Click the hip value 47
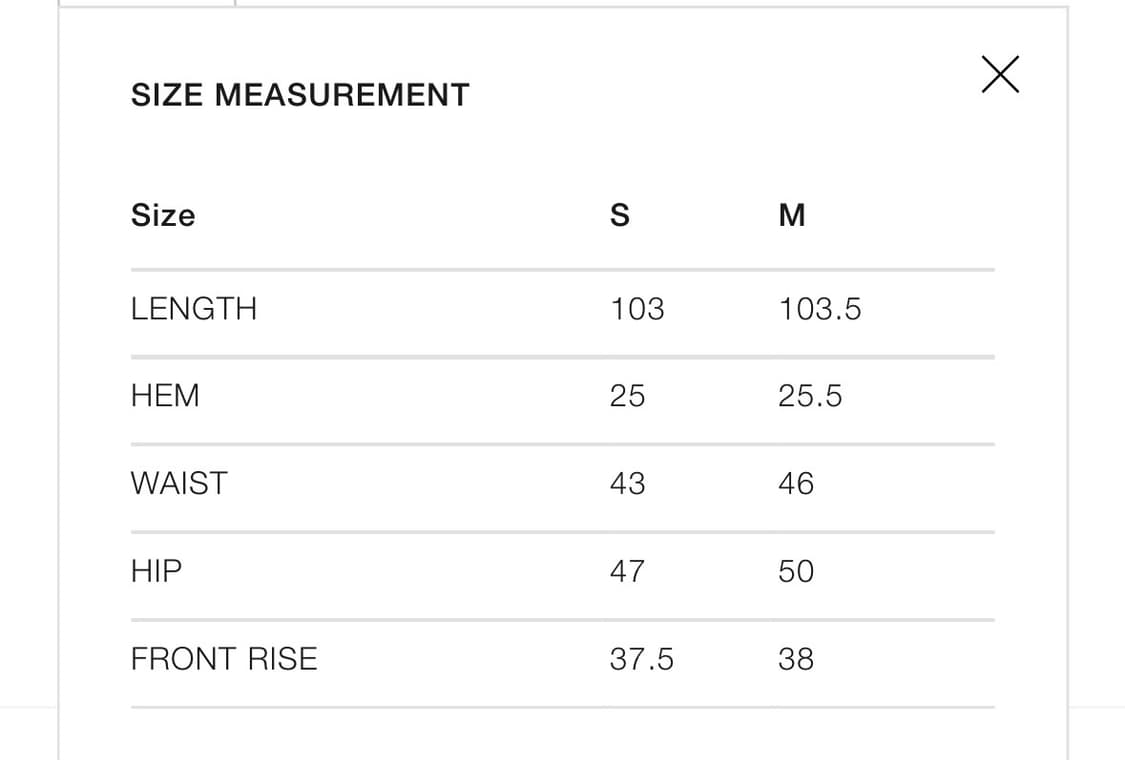The image size is (1125, 760). pyautogui.click(x=627, y=571)
